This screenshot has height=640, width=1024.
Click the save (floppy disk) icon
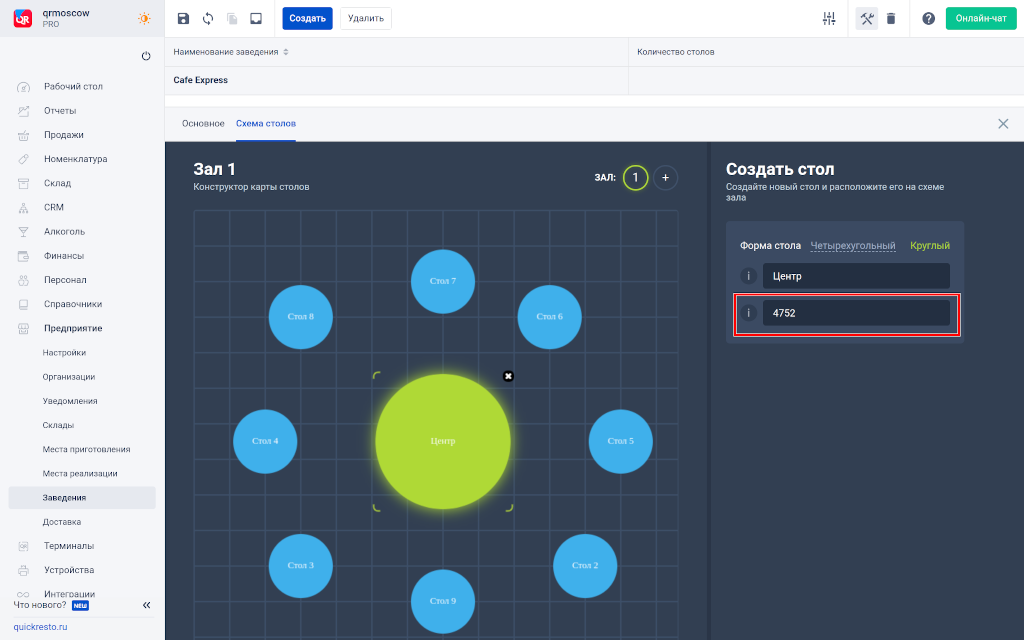pos(183,18)
